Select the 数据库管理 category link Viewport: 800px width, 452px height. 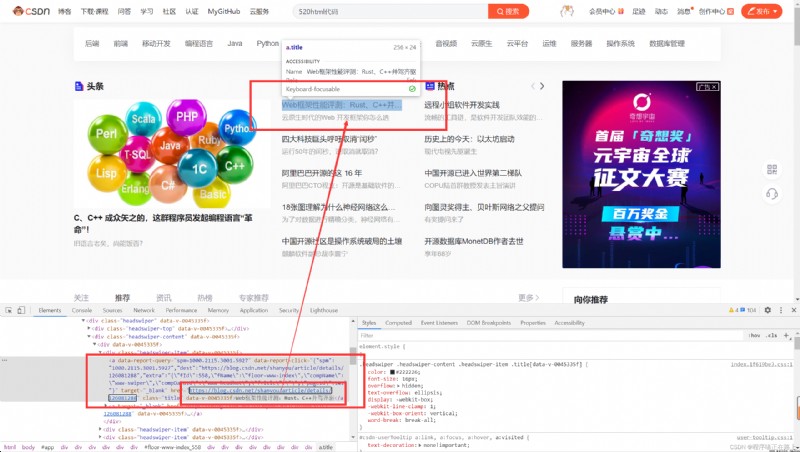click(667, 43)
